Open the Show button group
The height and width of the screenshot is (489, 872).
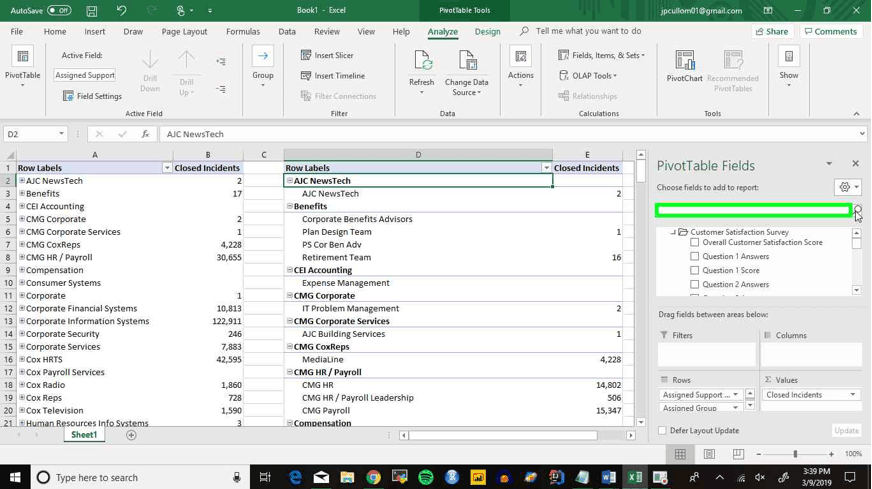click(x=789, y=68)
